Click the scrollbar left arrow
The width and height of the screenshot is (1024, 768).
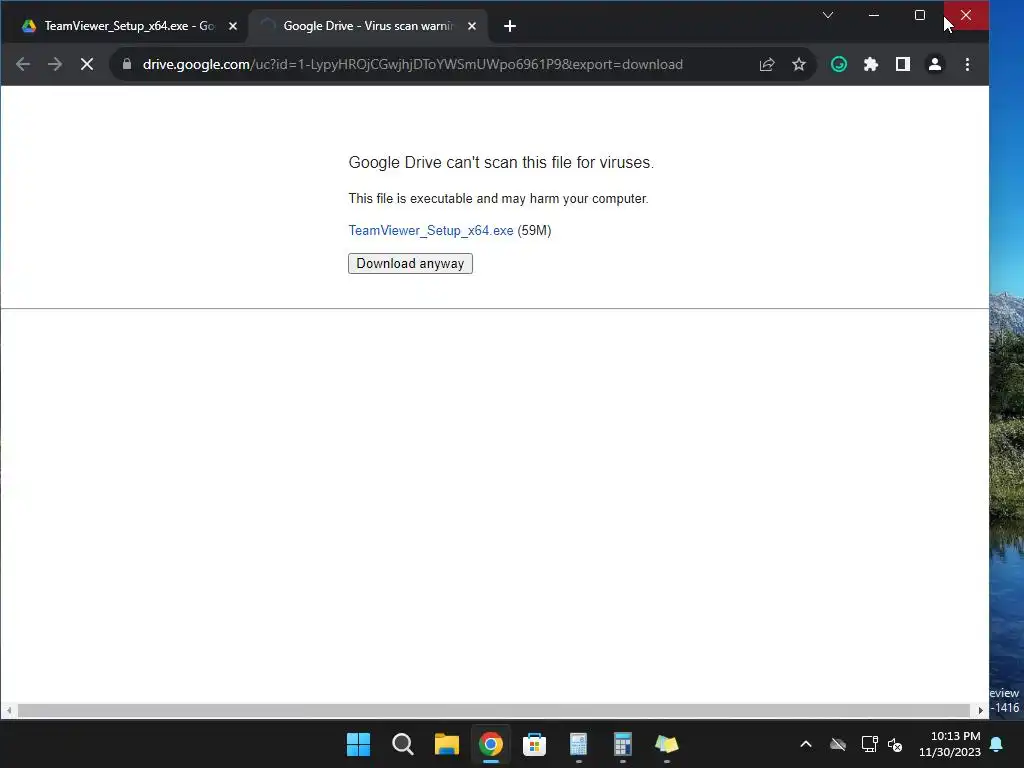[8, 710]
